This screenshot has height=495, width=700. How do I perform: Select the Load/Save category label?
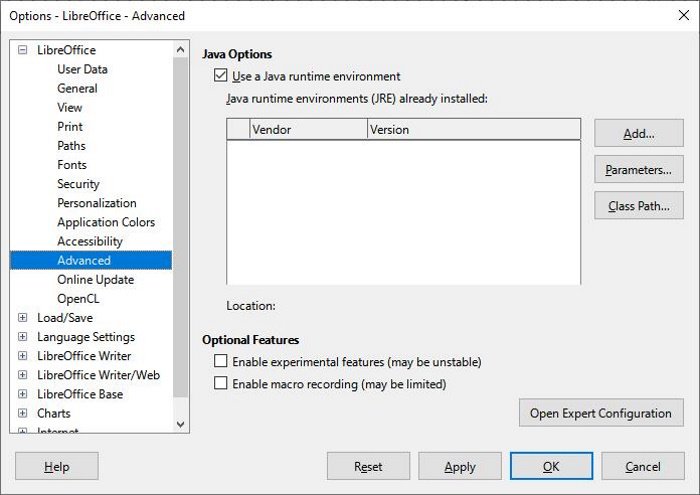(x=65, y=318)
